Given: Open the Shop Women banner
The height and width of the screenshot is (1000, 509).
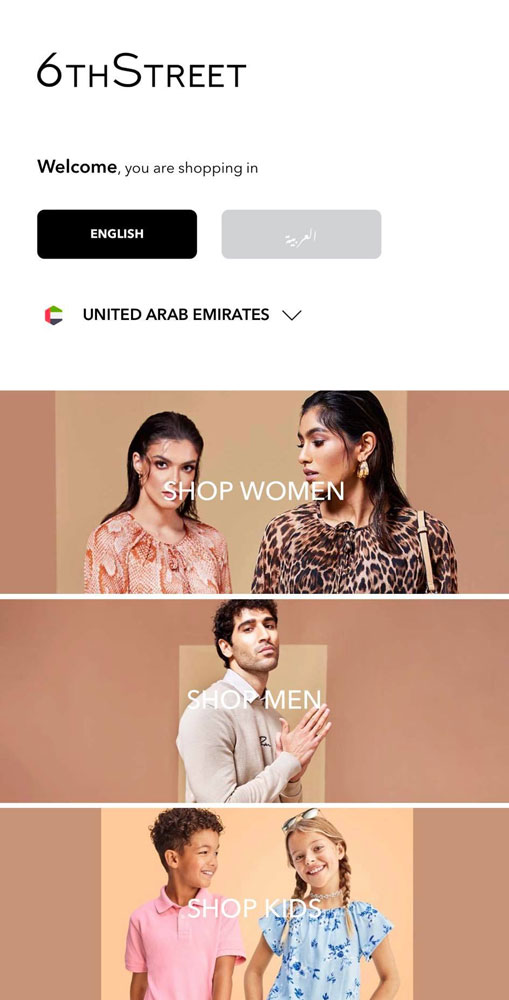Looking at the screenshot, I should tap(254, 492).
